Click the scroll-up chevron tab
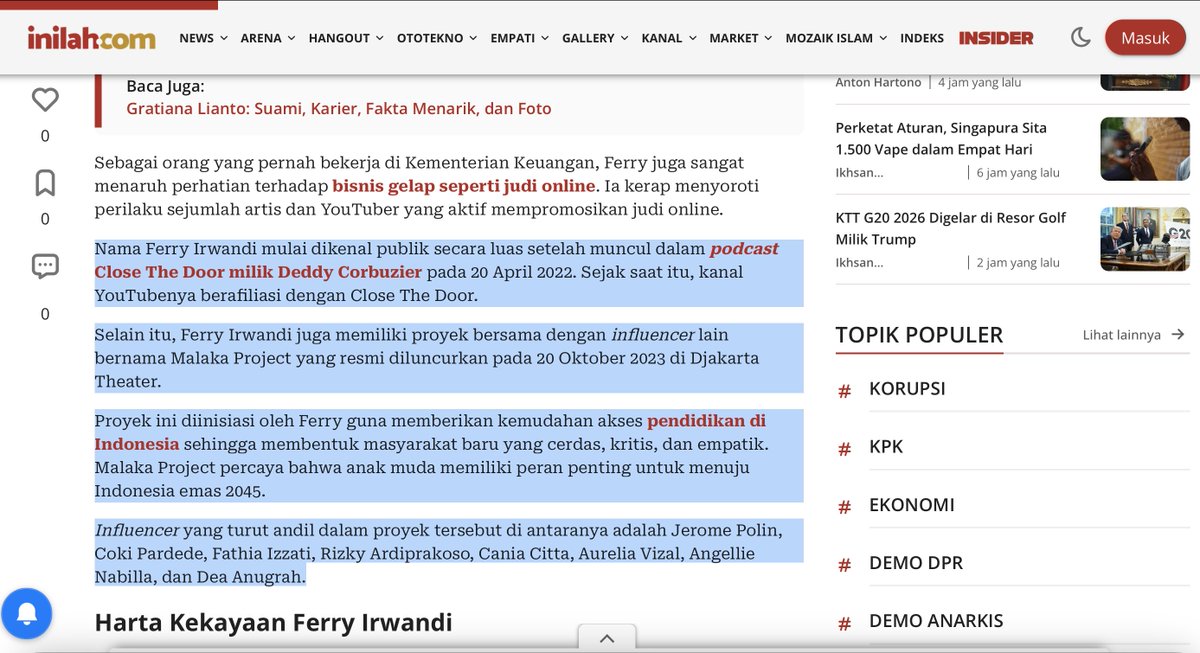The image size is (1200, 653). tap(607, 639)
